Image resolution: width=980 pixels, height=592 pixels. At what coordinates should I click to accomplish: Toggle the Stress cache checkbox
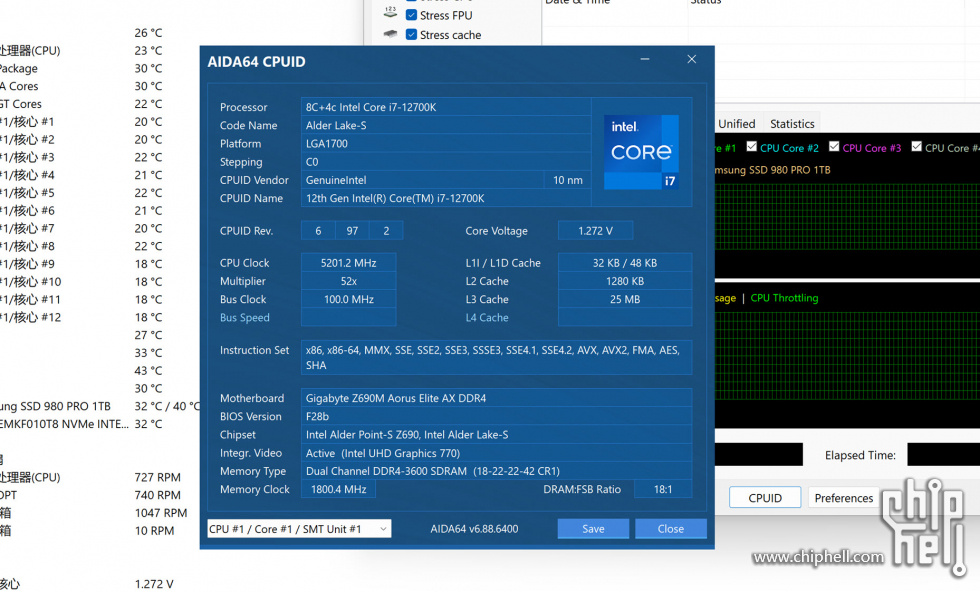411,34
